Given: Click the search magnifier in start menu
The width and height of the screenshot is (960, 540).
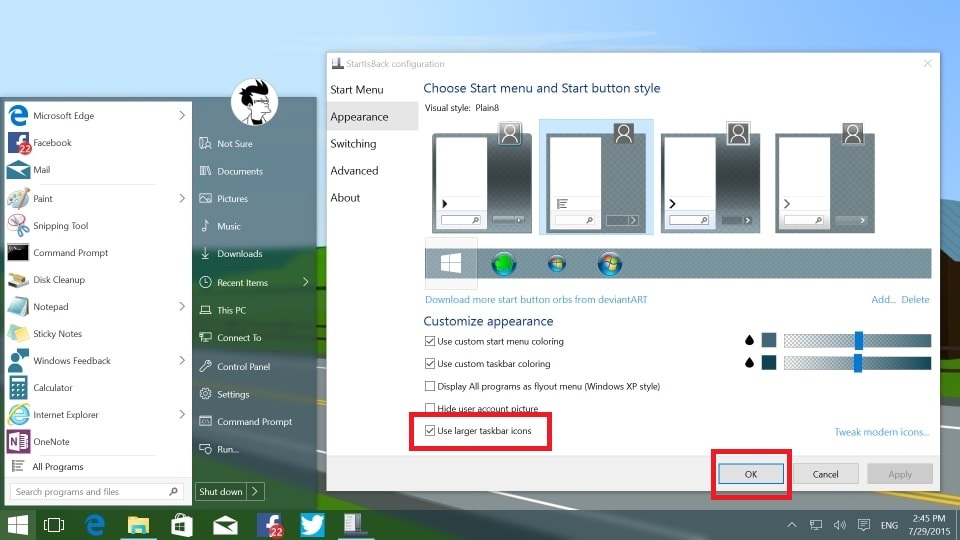Looking at the screenshot, I should (173, 491).
